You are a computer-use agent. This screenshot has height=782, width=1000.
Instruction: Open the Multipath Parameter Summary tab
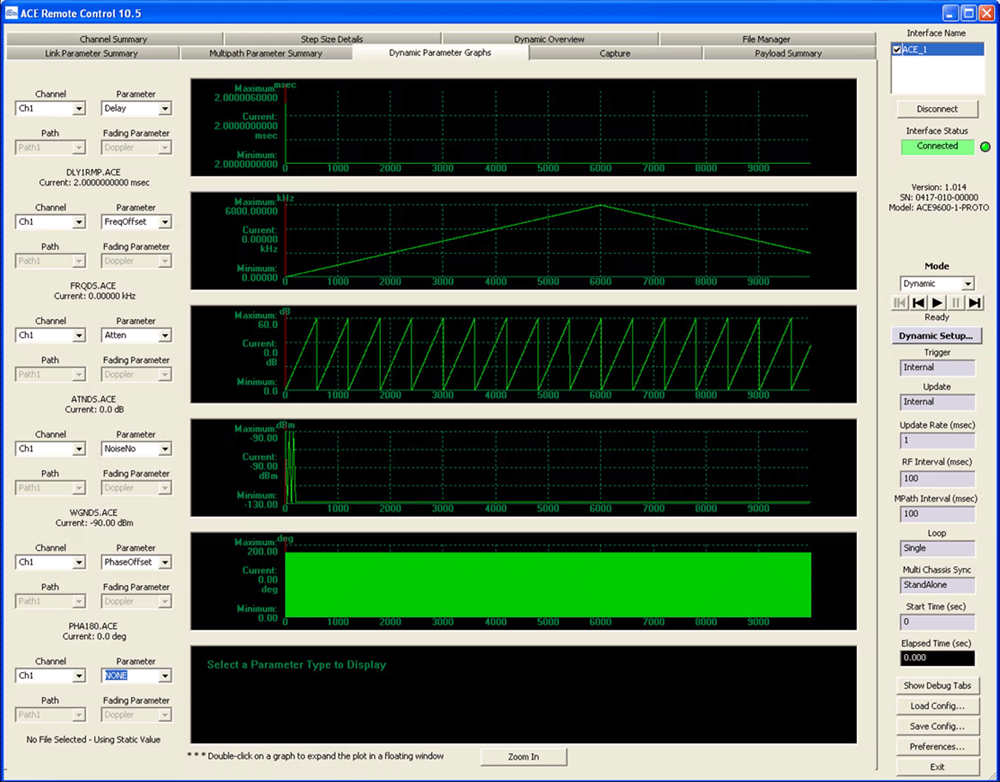click(265, 53)
